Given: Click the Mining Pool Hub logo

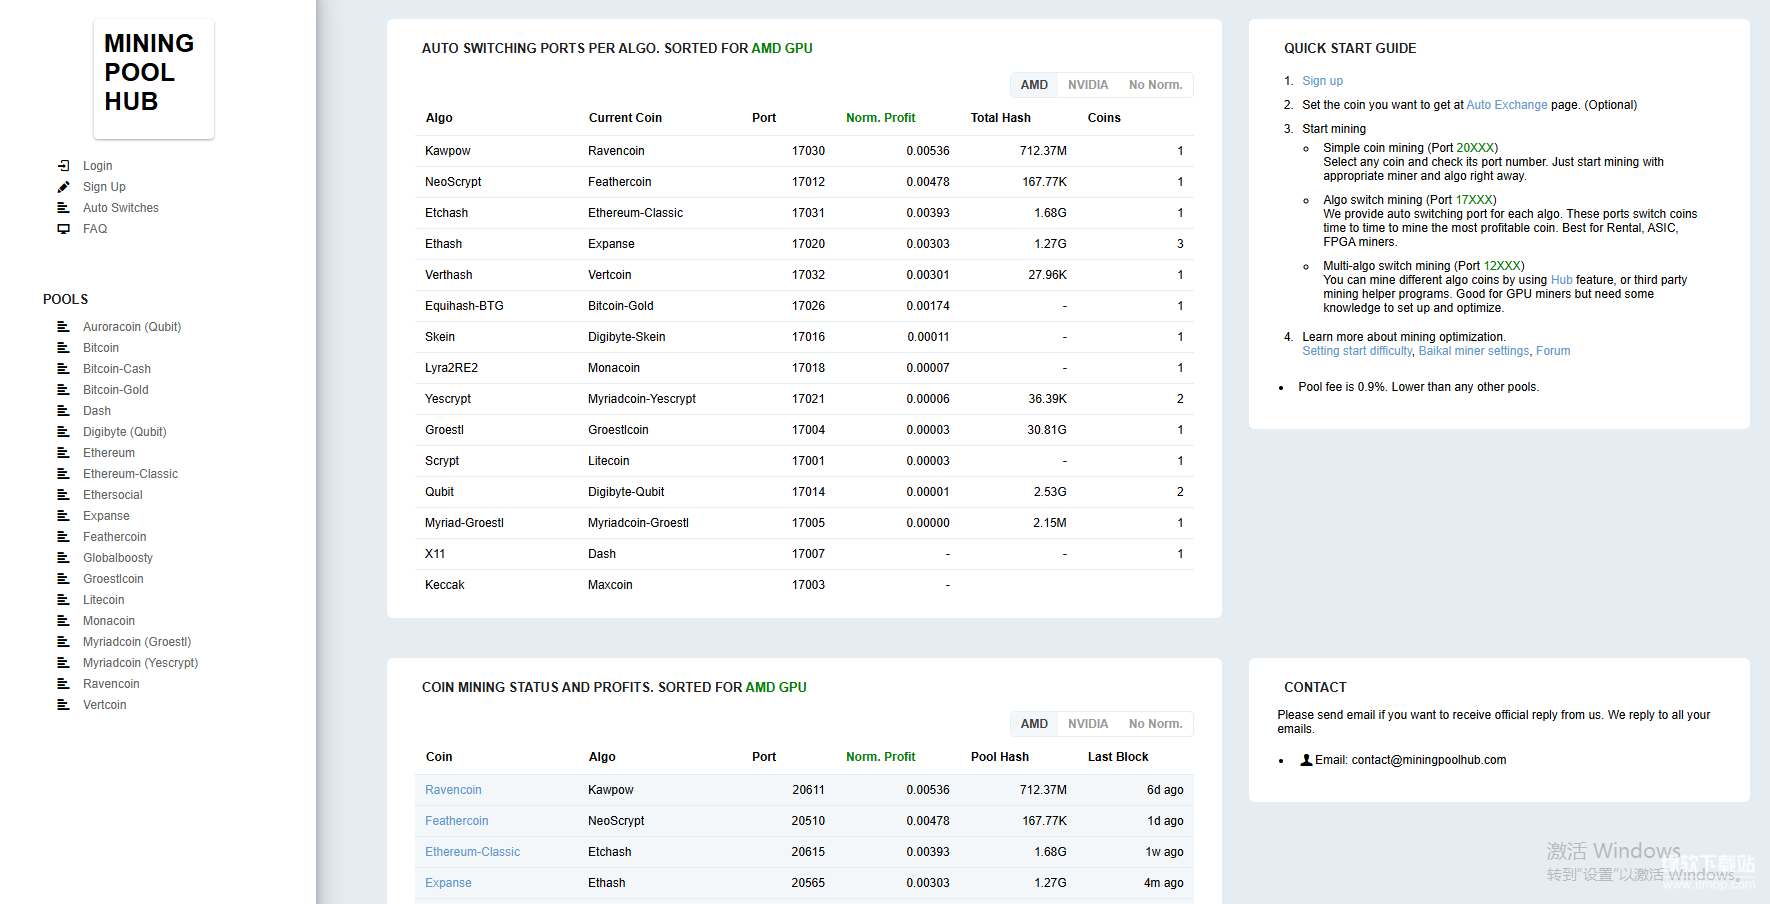Looking at the screenshot, I should [x=153, y=78].
